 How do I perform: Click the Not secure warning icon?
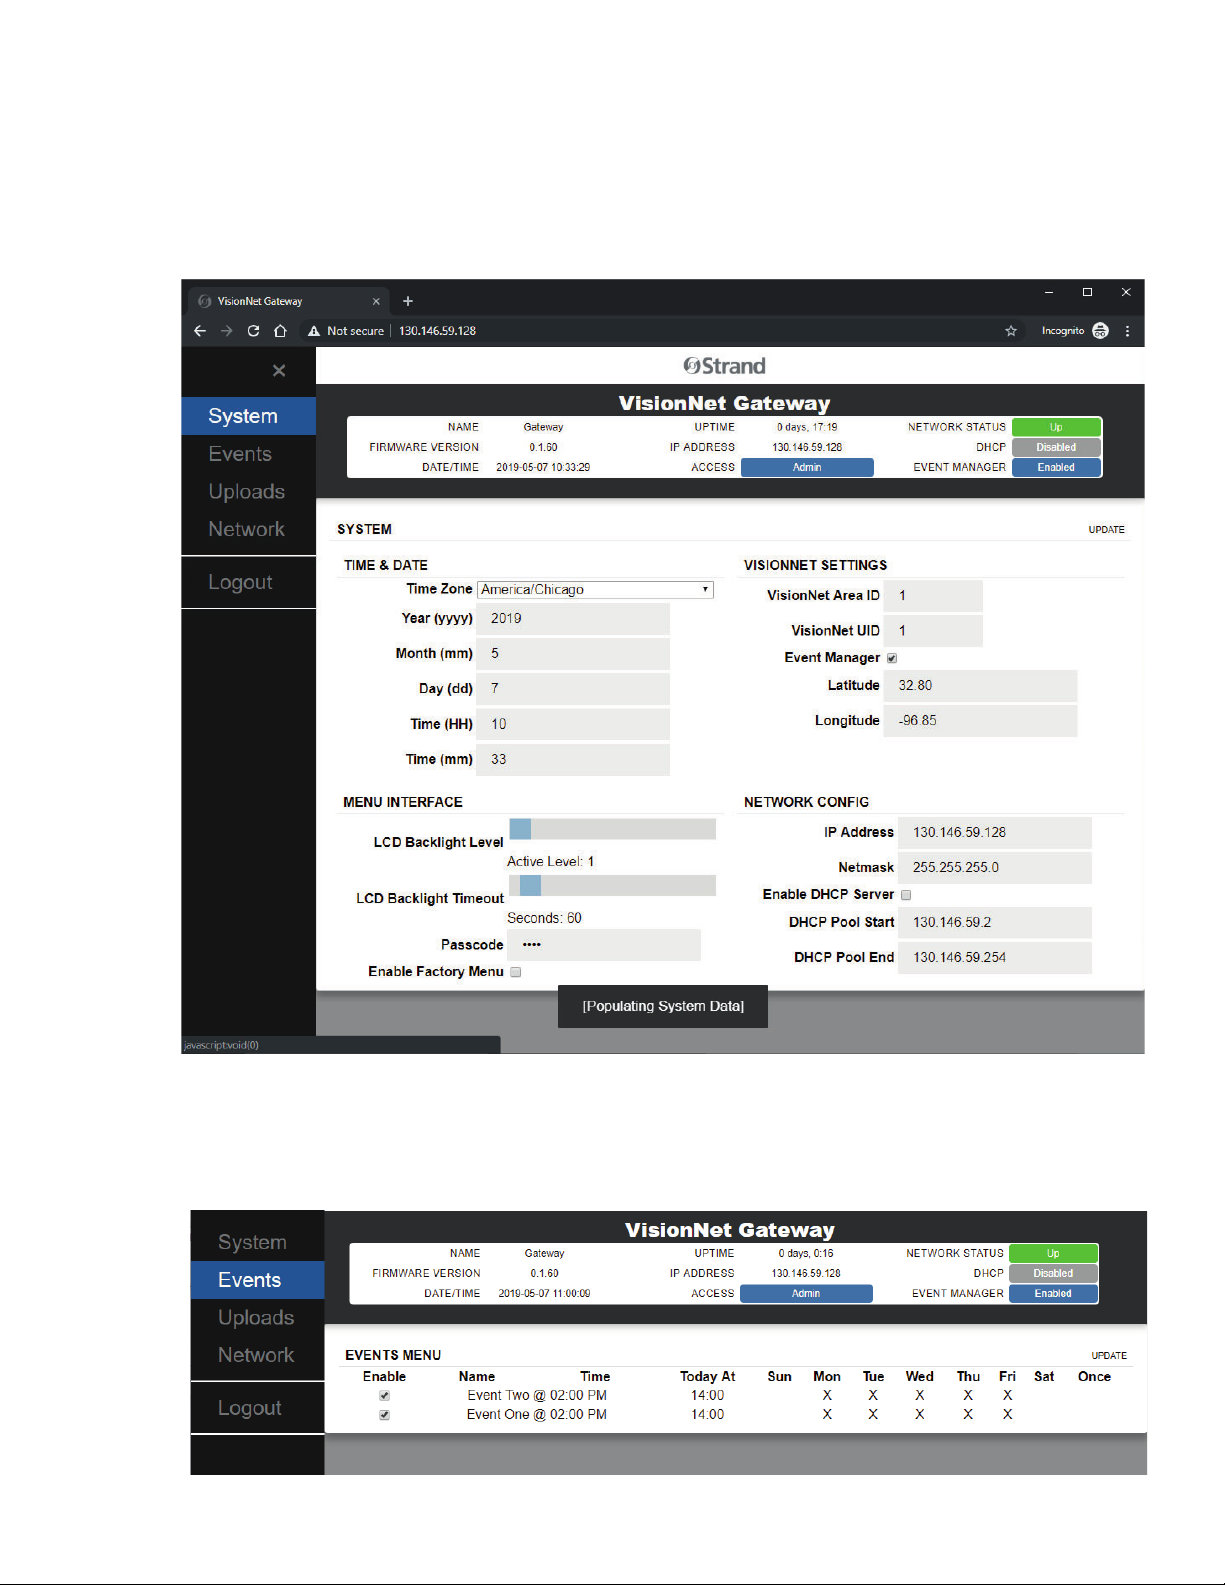(314, 331)
